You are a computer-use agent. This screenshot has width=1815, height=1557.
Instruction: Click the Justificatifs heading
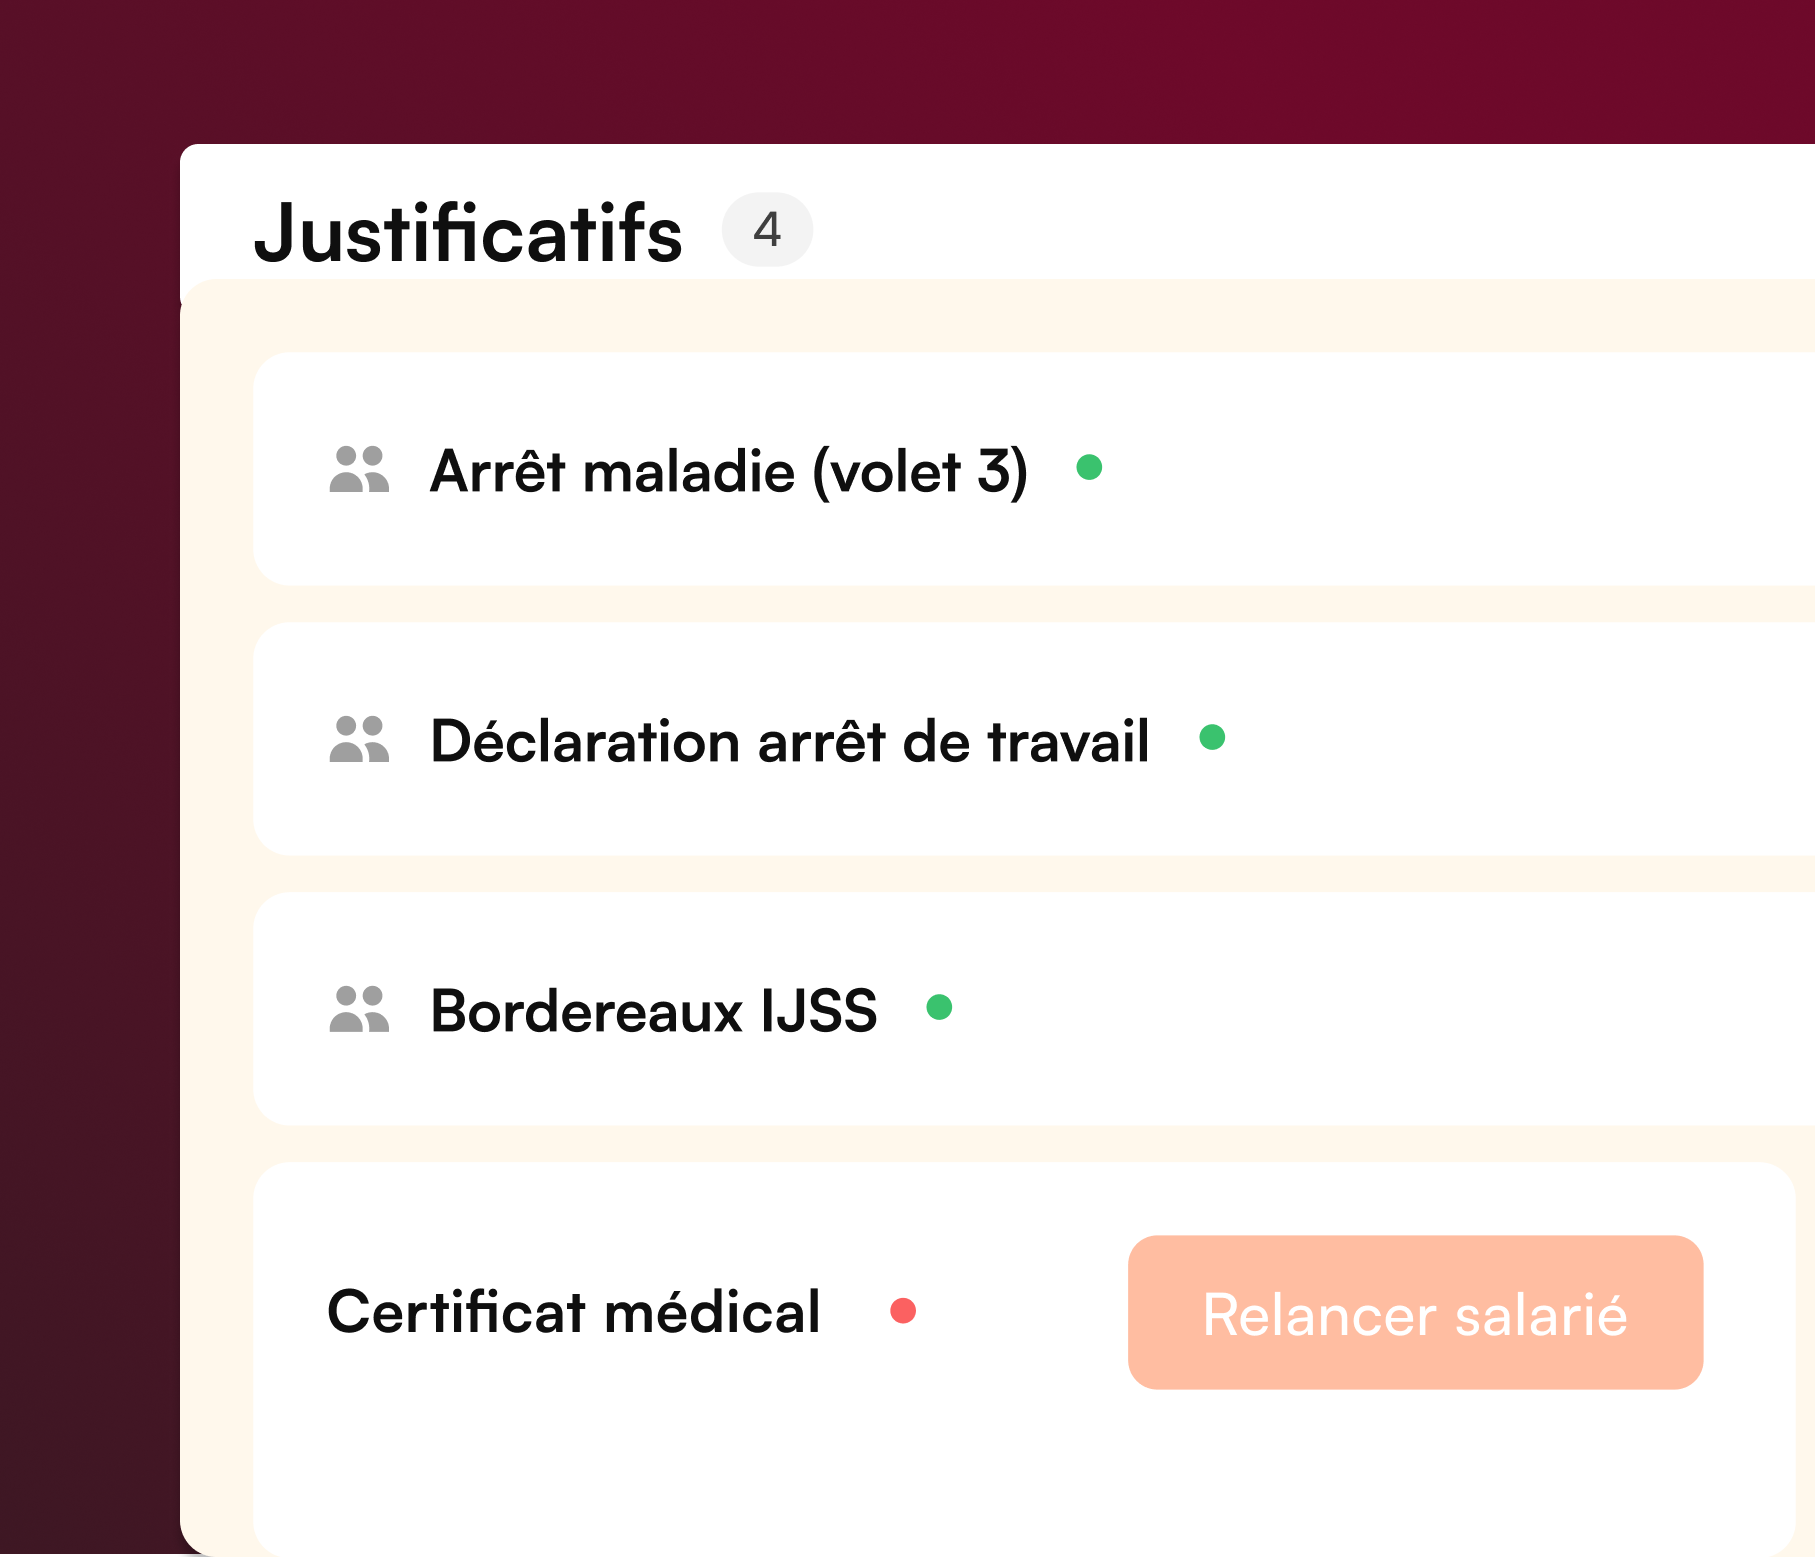pyautogui.click(x=468, y=233)
